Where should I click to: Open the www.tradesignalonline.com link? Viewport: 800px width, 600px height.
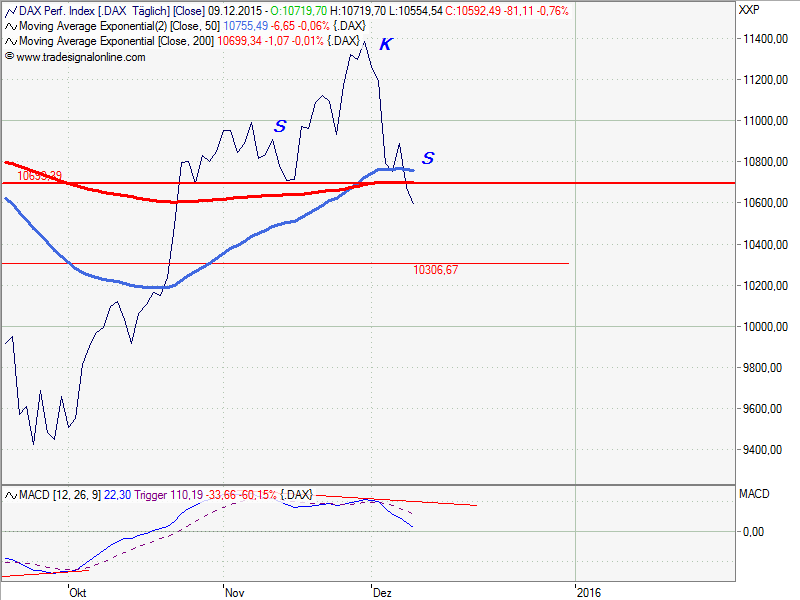click(x=81, y=57)
